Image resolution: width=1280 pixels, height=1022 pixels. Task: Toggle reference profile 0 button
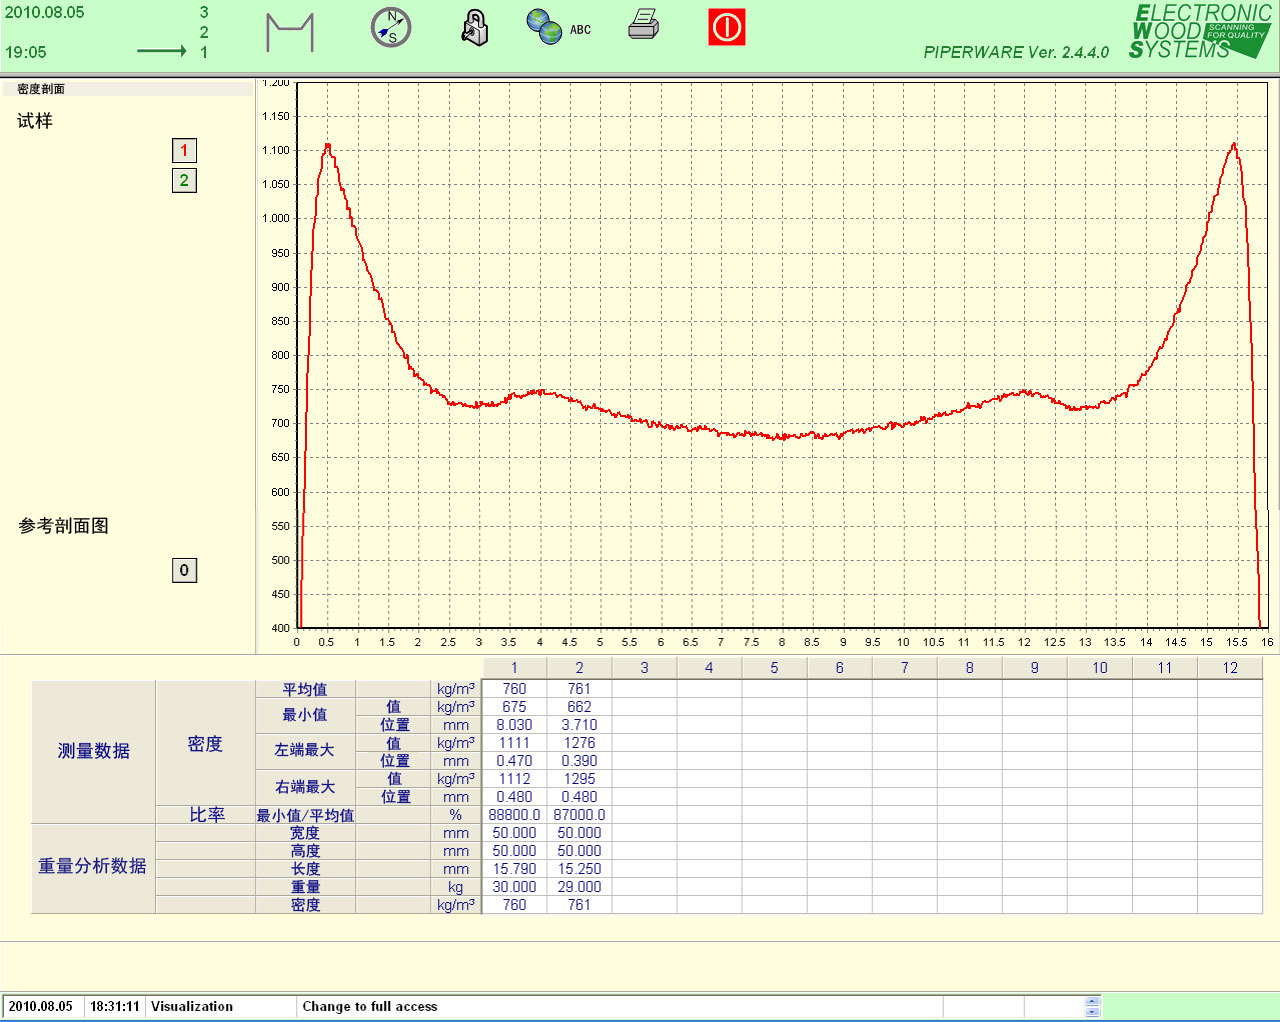(x=184, y=571)
